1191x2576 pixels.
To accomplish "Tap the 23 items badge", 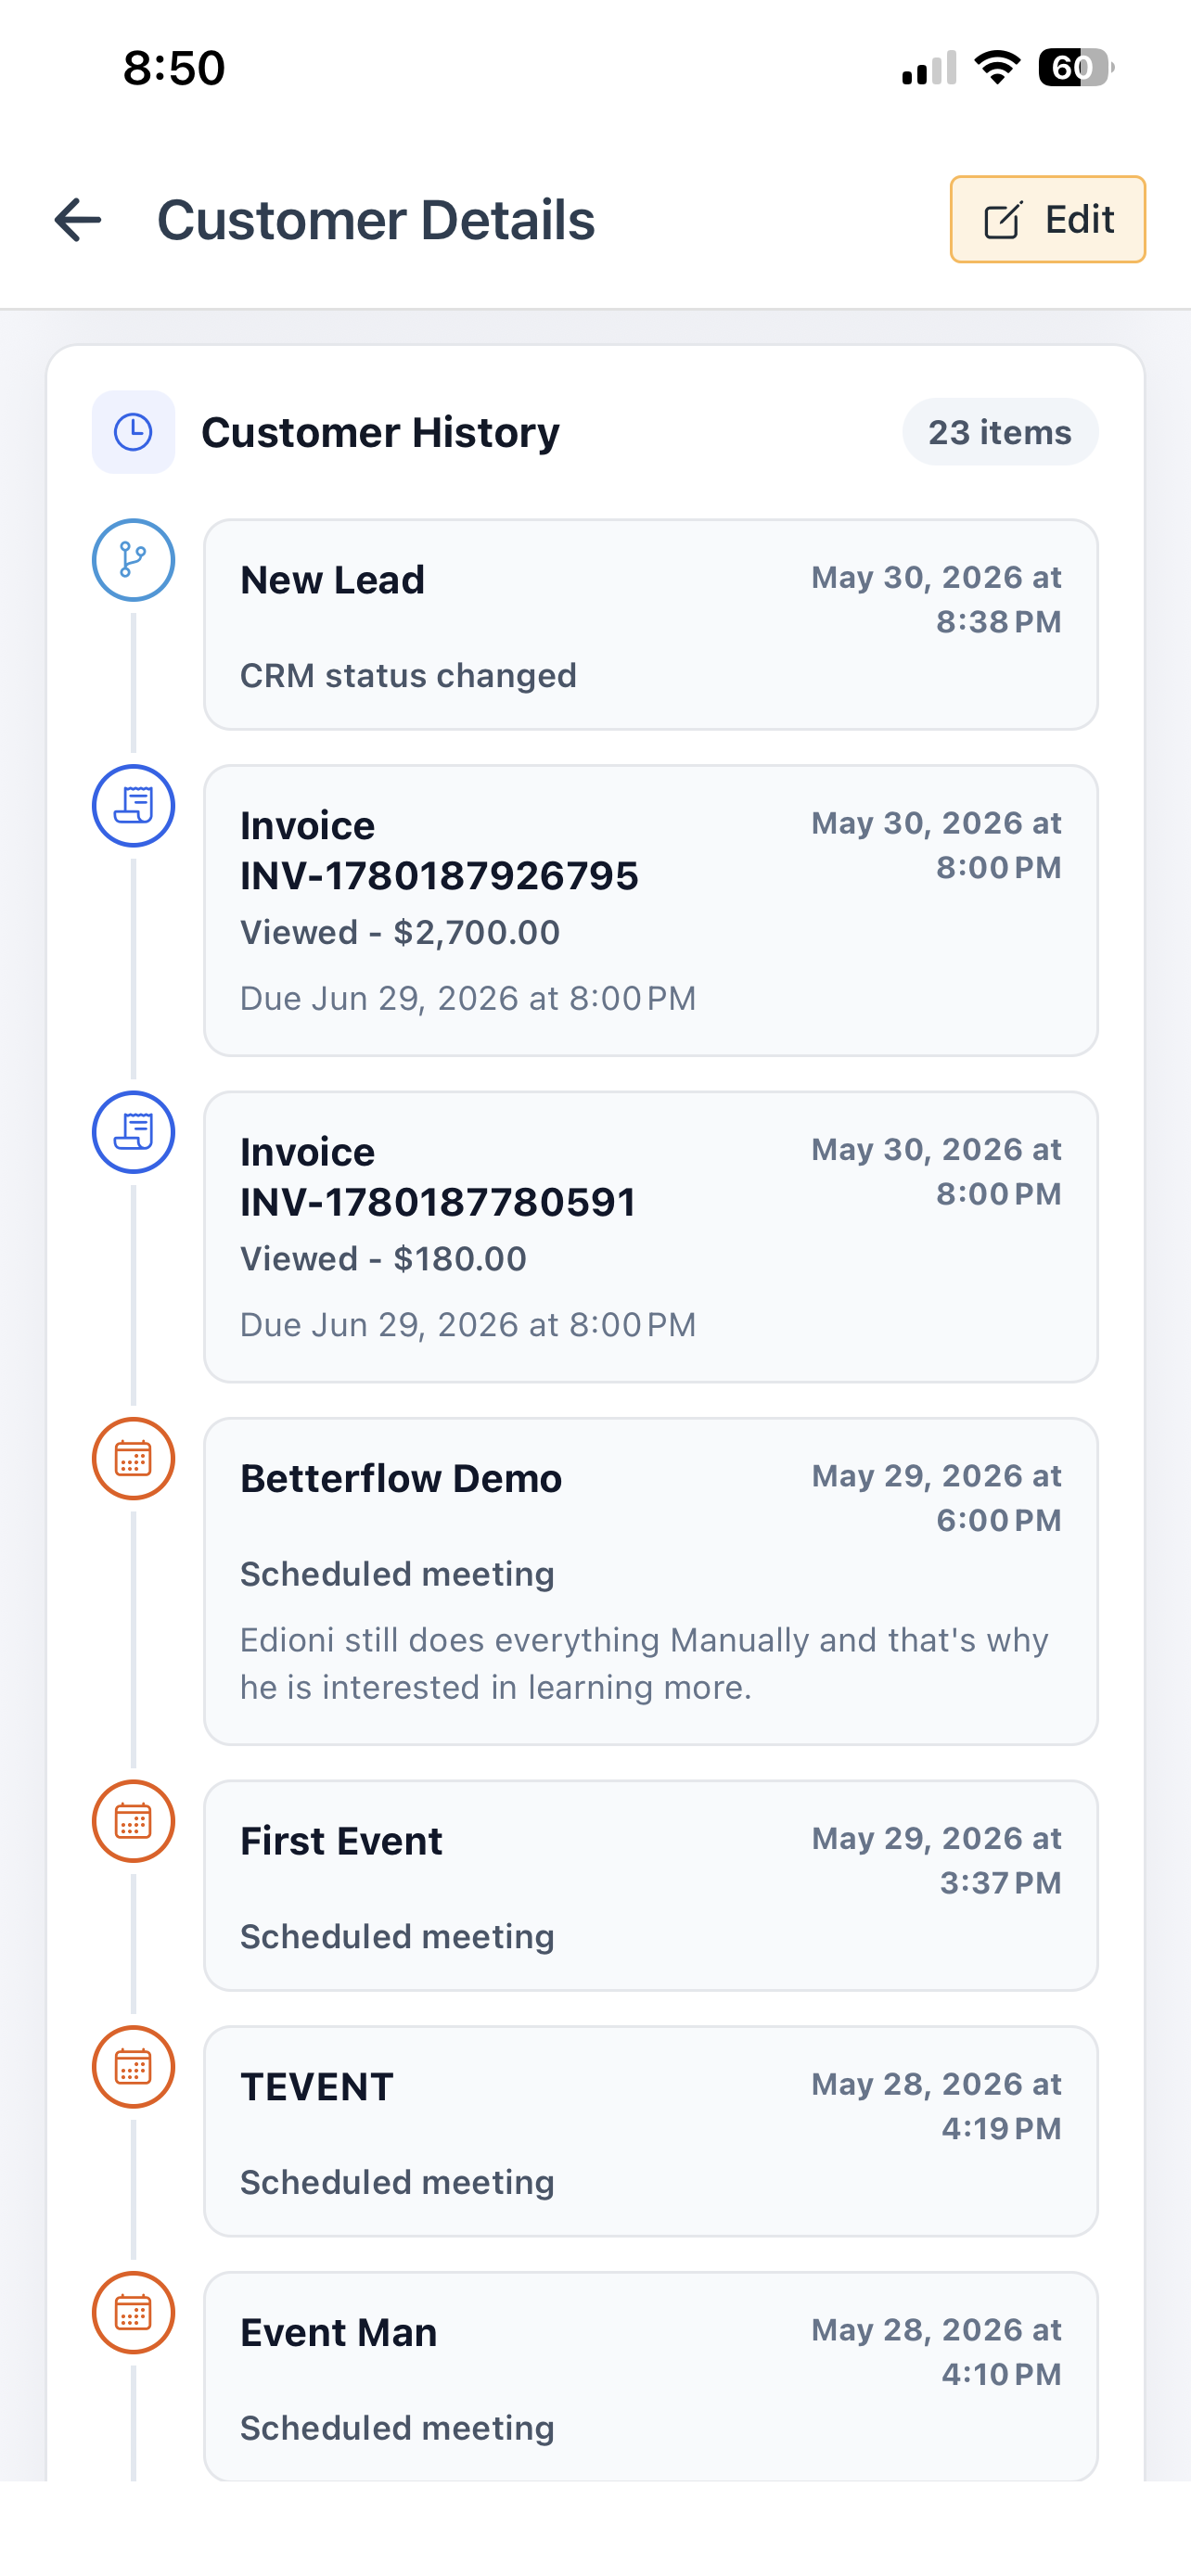I will click(1000, 432).
